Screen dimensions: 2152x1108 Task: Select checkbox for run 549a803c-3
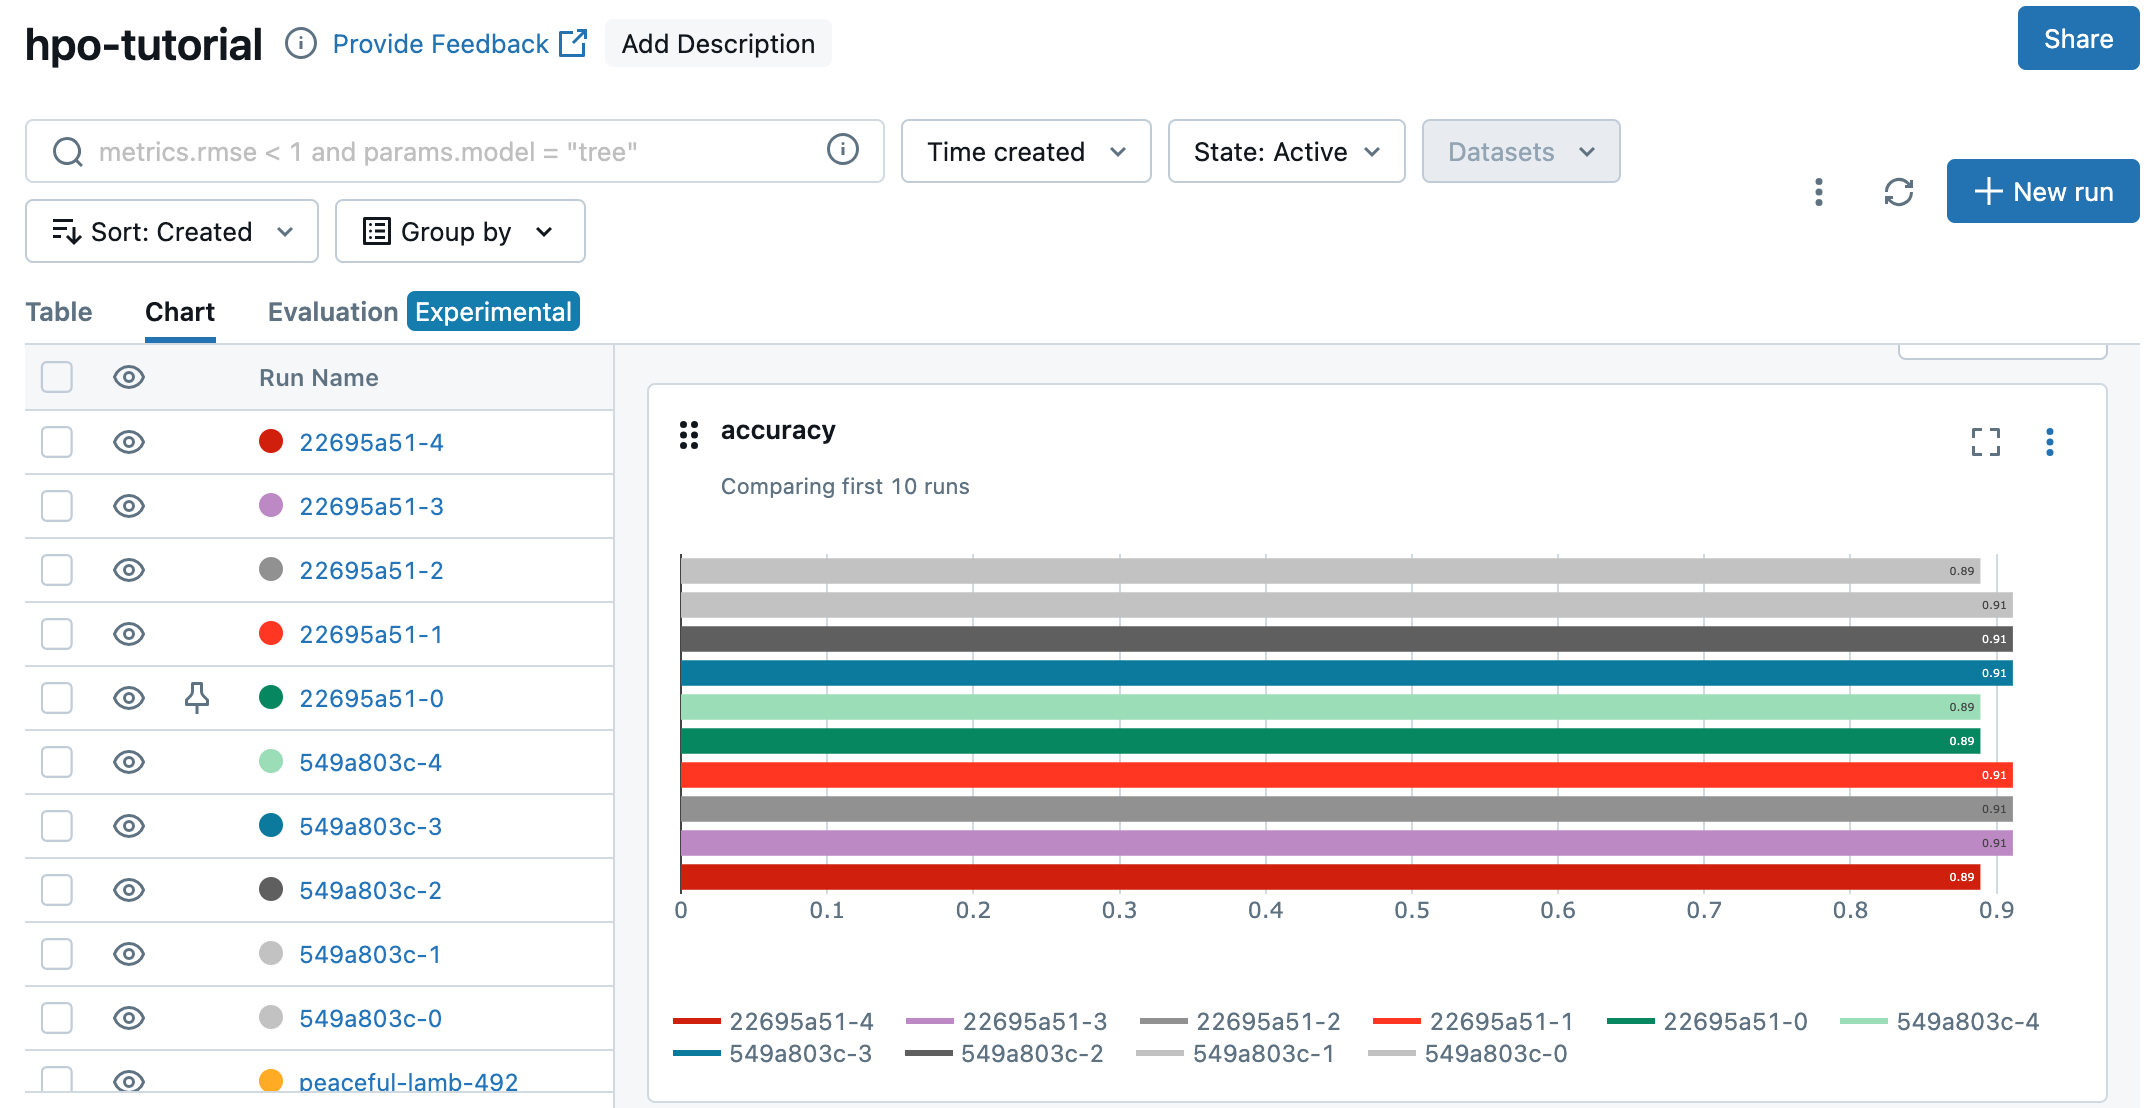57,826
